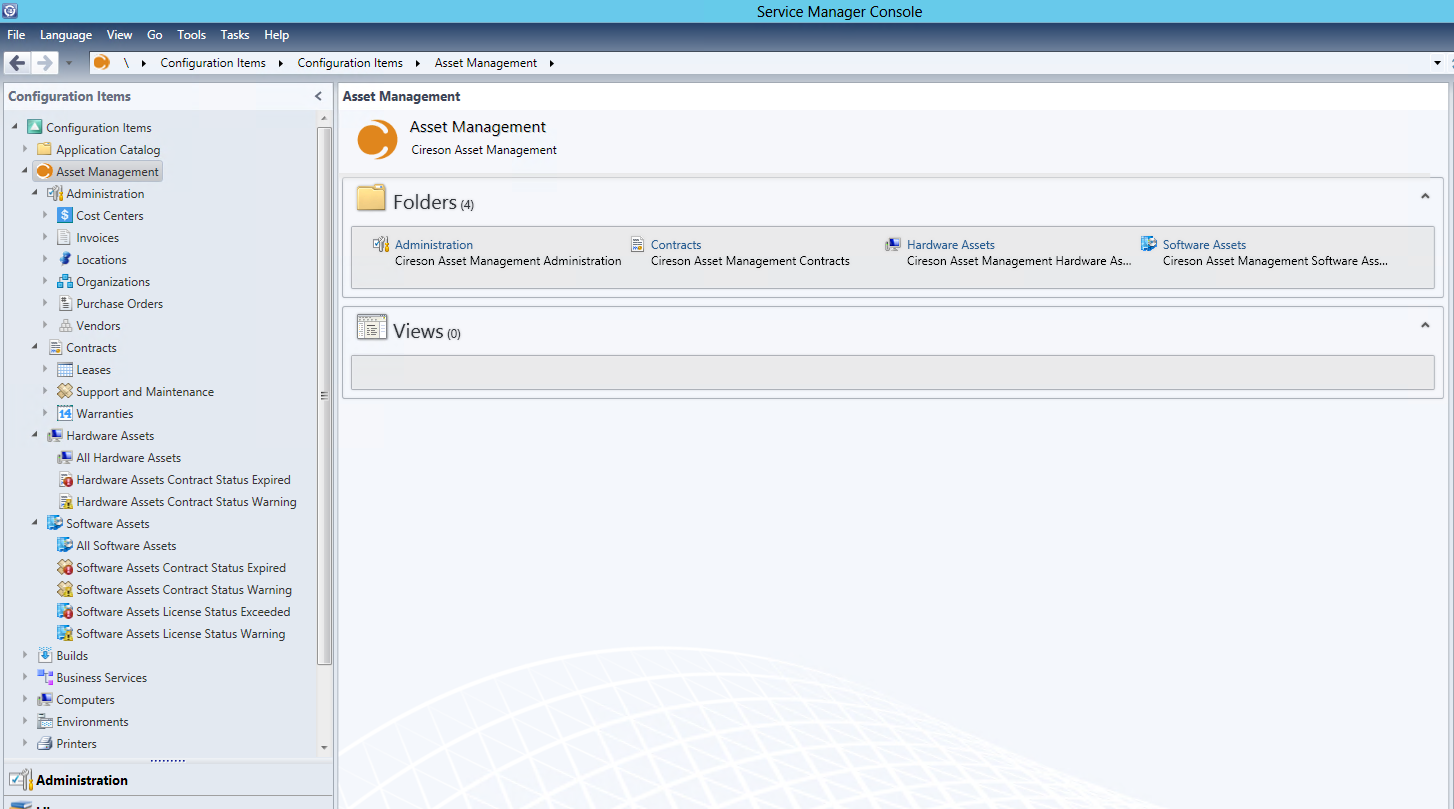Expand the Cost Centers node

[x=45, y=215]
